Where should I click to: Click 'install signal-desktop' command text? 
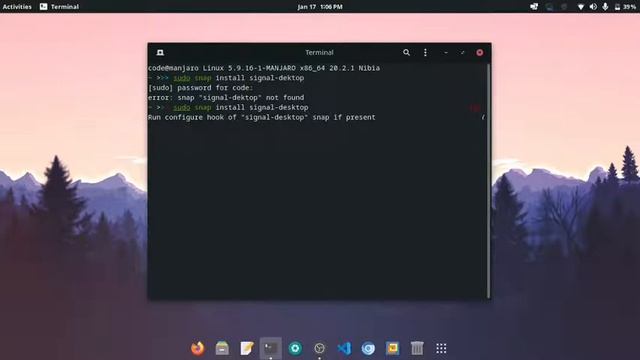tap(262, 107)
